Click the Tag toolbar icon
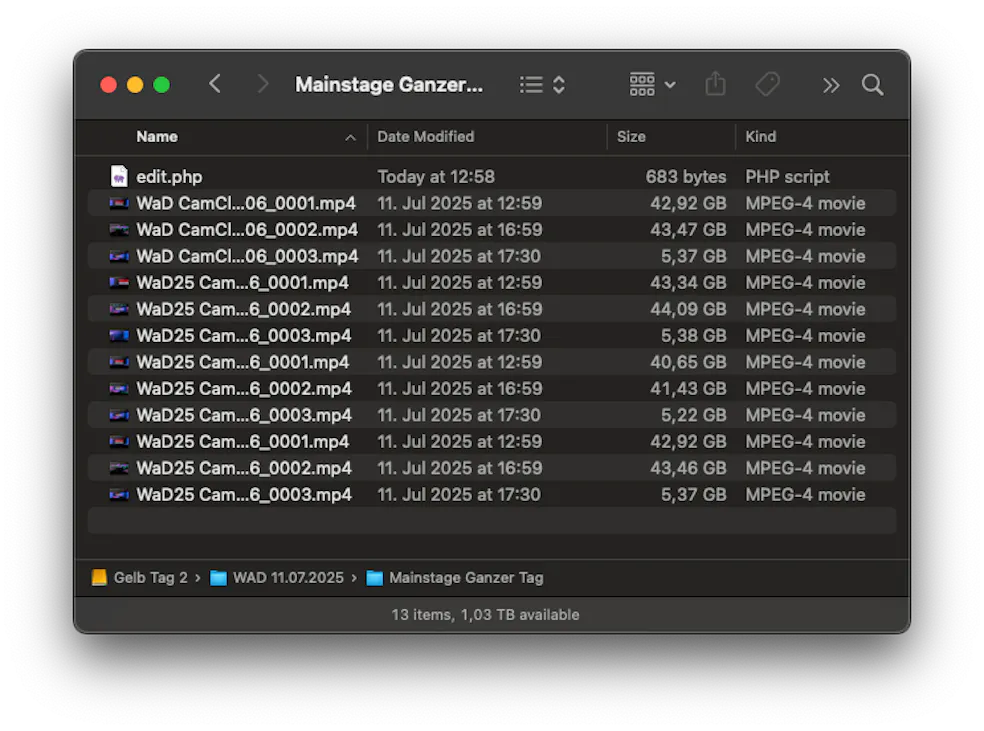Viewport: 984px width, 731px height. 767,84
